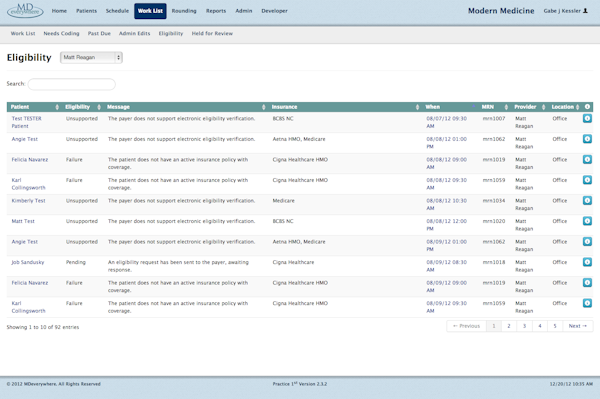Sort the table by Provider column

529,107
